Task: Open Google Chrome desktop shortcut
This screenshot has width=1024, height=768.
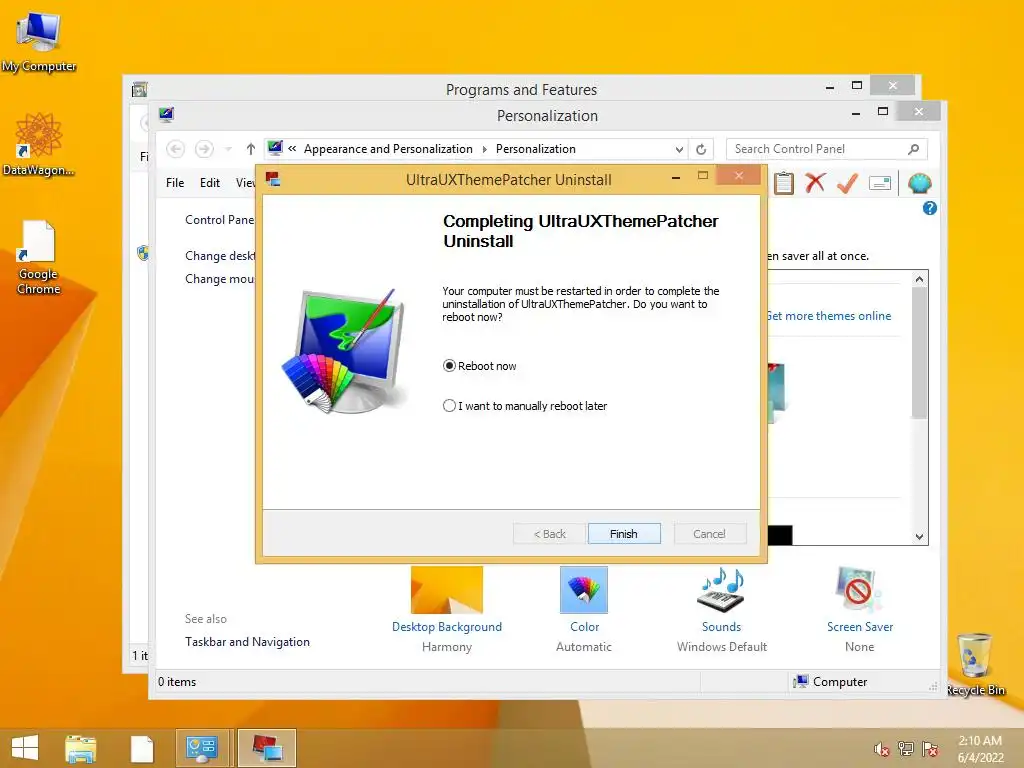Action: [39, 258]
